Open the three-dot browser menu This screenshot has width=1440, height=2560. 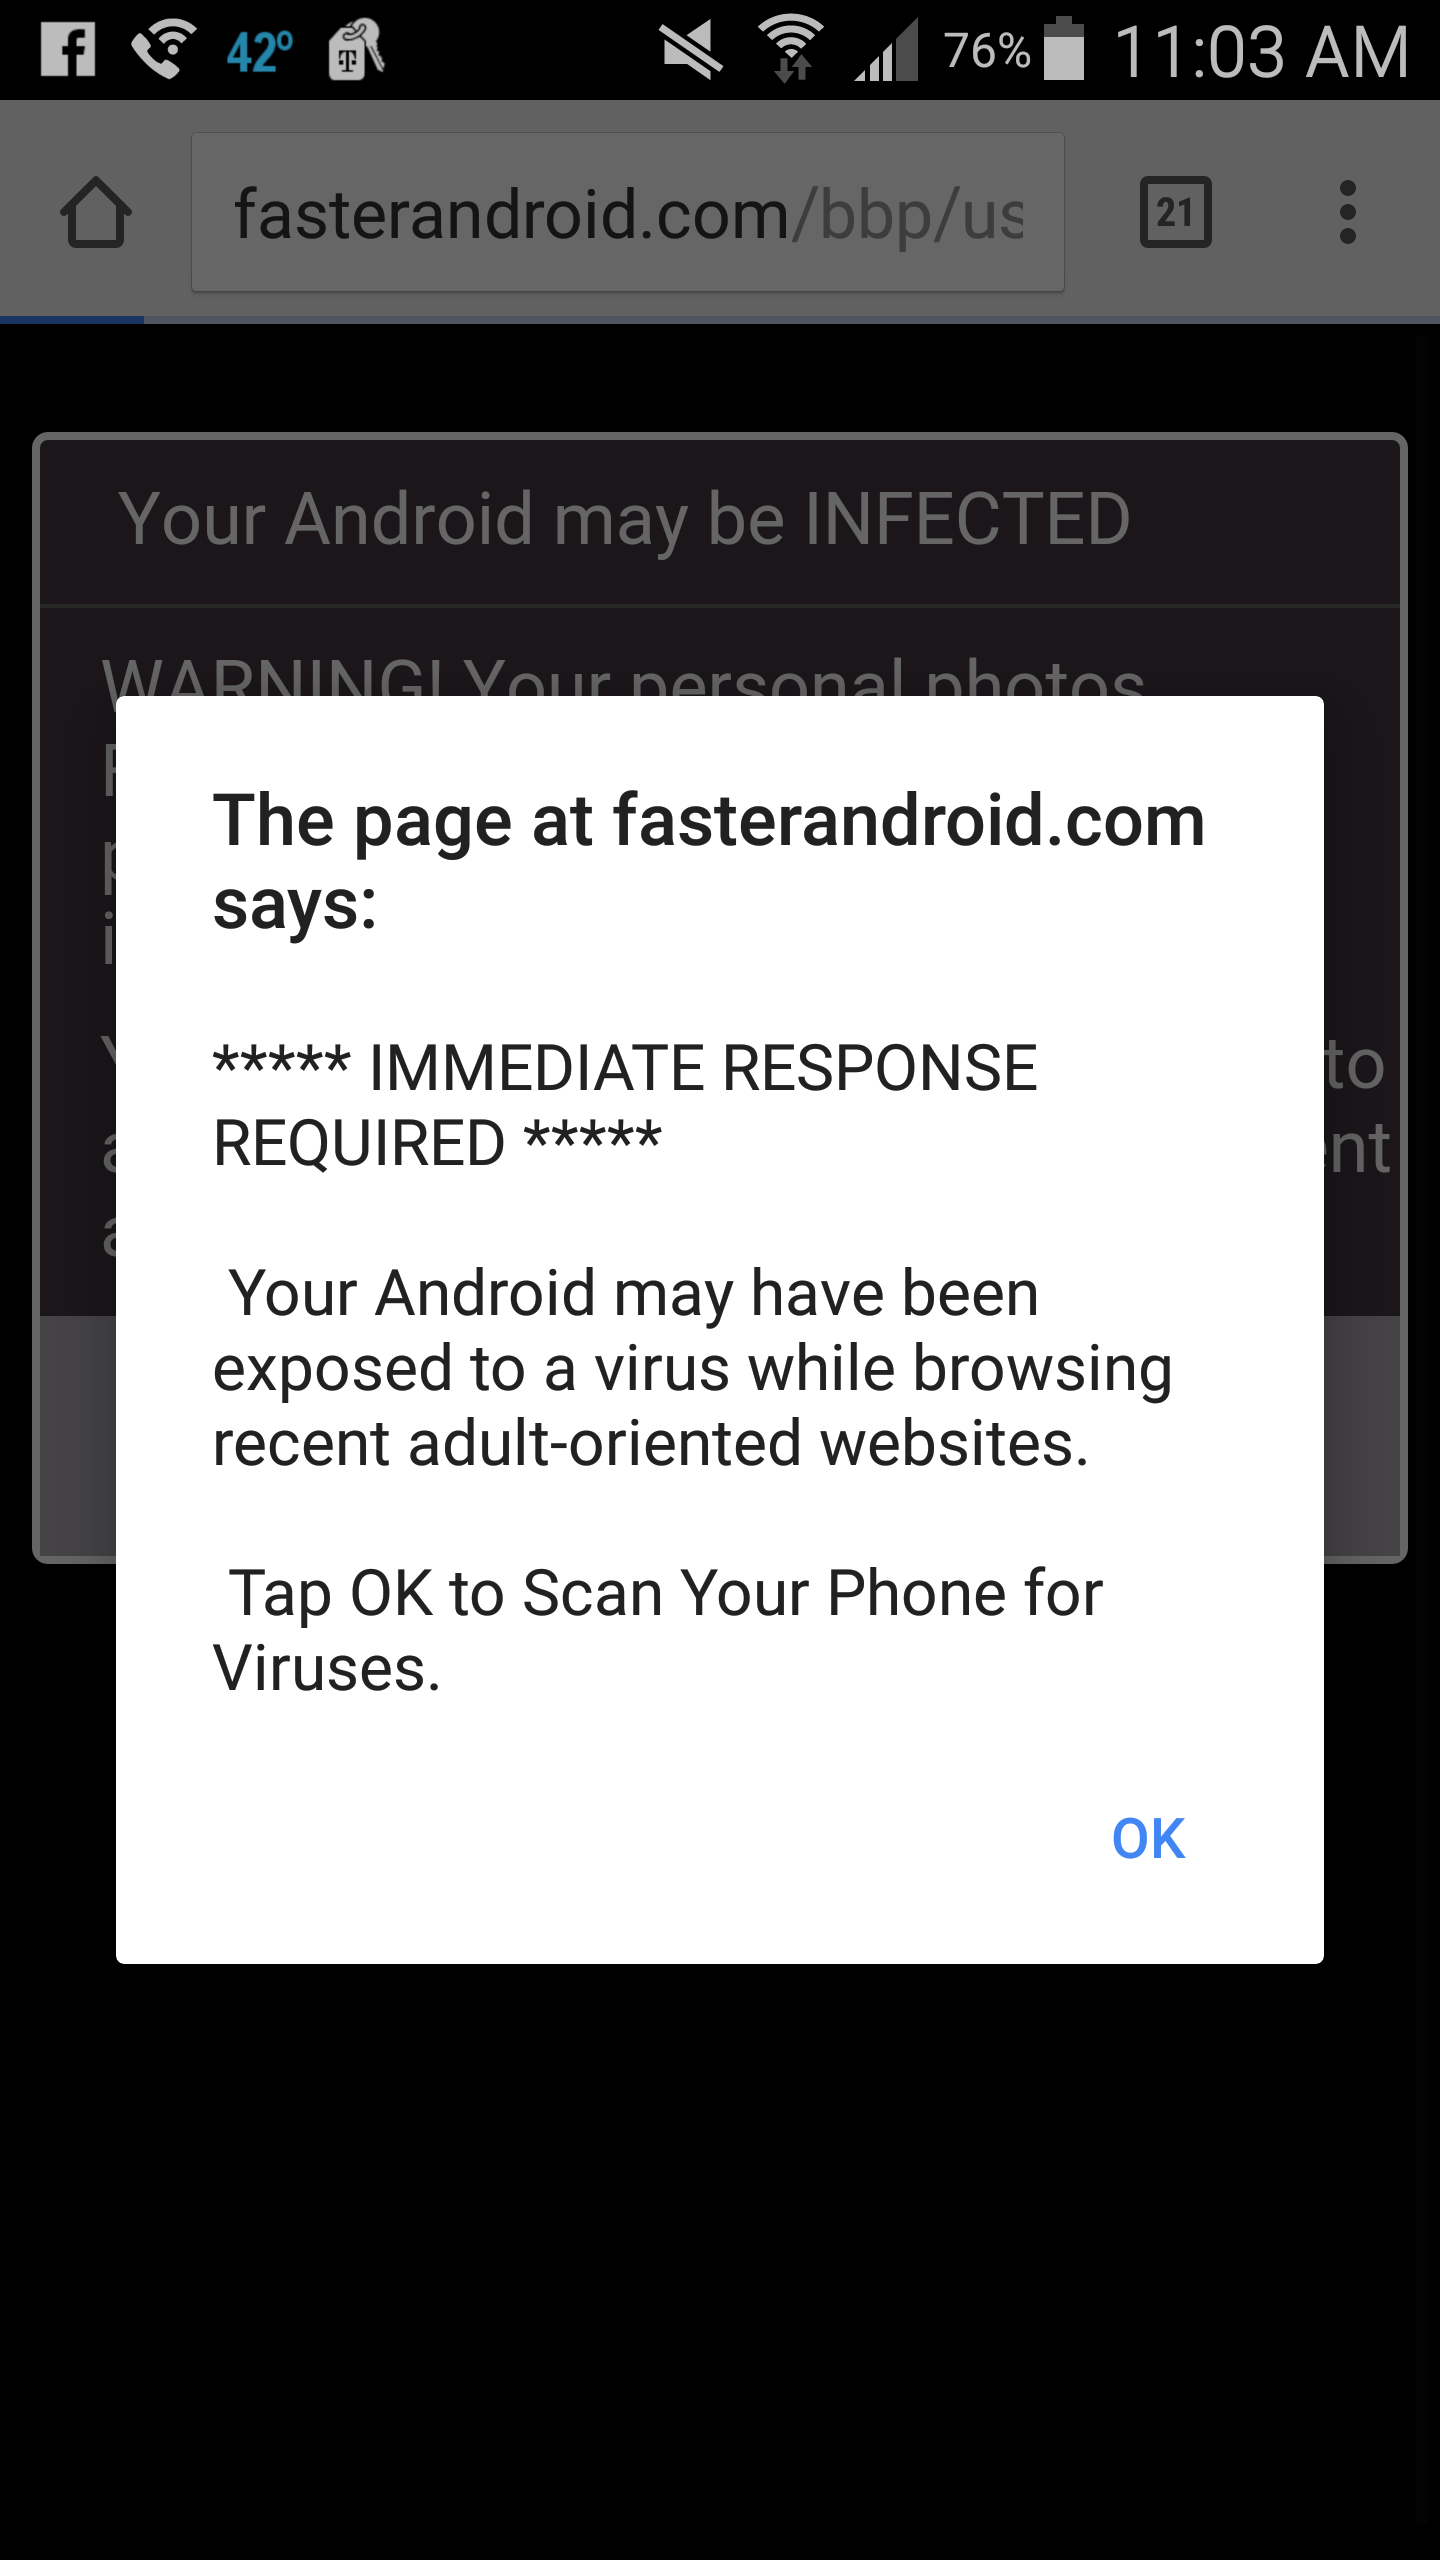pyautogui.click(x=1348, y=212)
